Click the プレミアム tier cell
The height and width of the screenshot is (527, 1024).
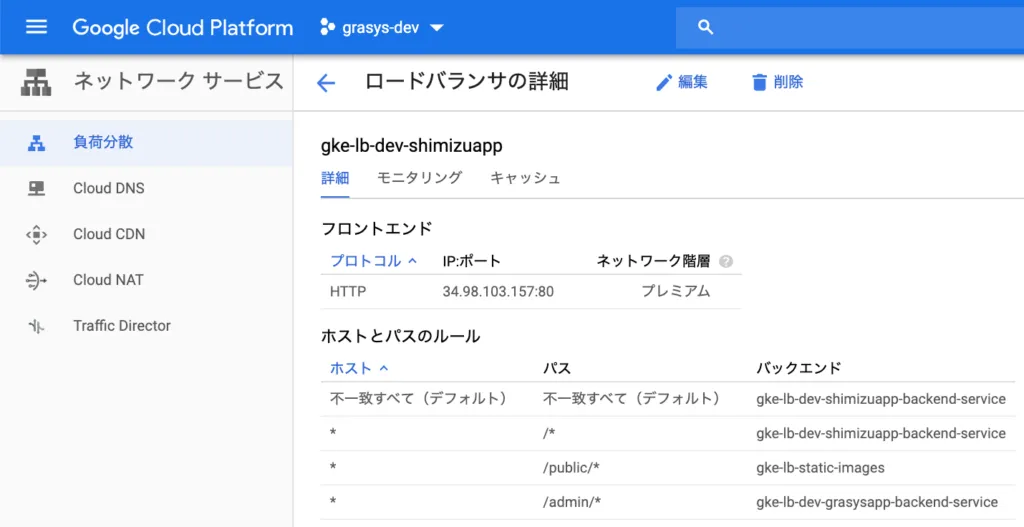[675, 291]
